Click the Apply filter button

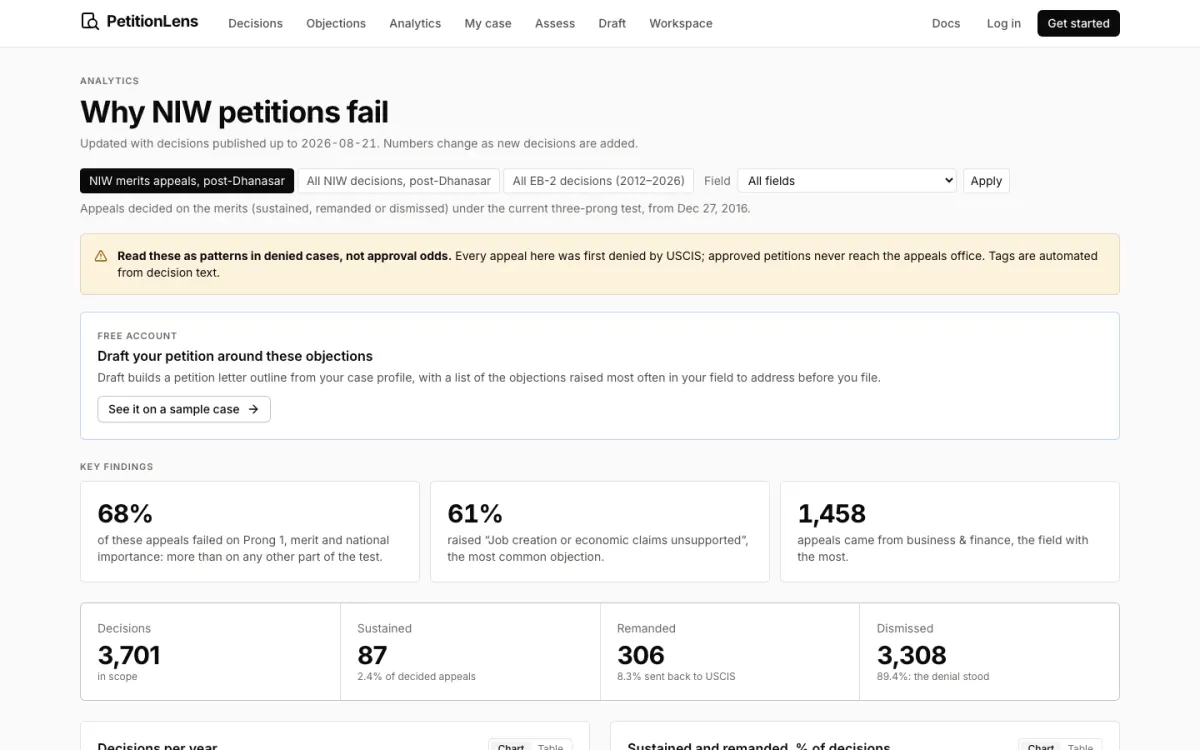click(986, 181)
